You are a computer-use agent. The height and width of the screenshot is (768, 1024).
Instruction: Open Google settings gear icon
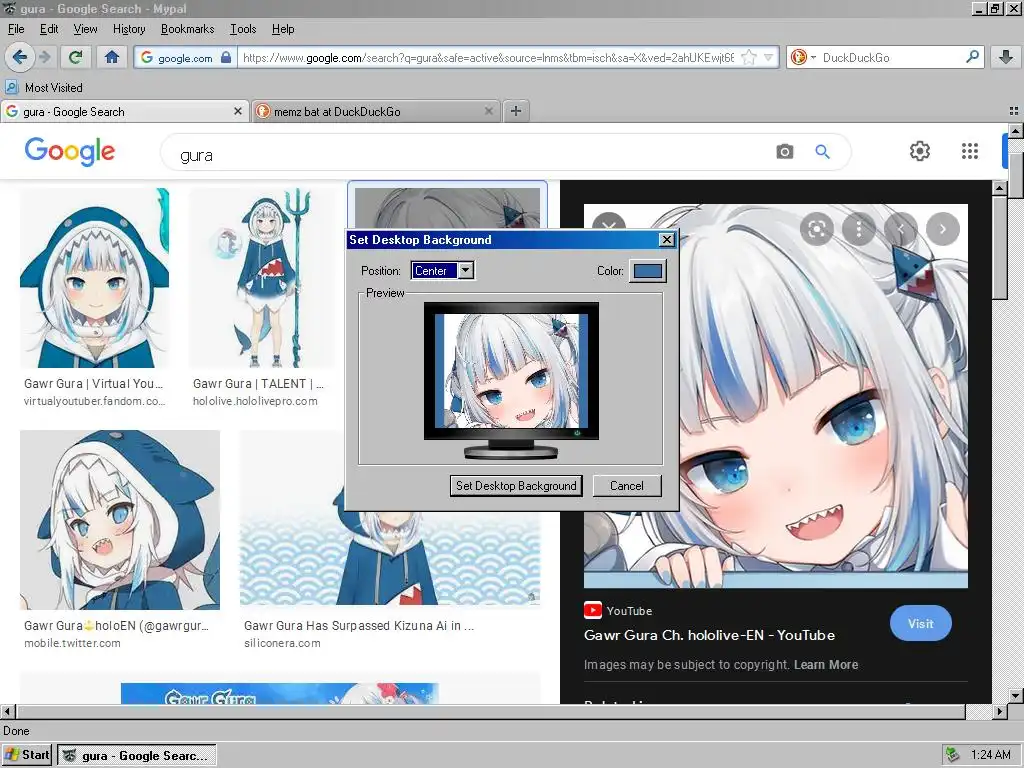[x=920, y=151]
